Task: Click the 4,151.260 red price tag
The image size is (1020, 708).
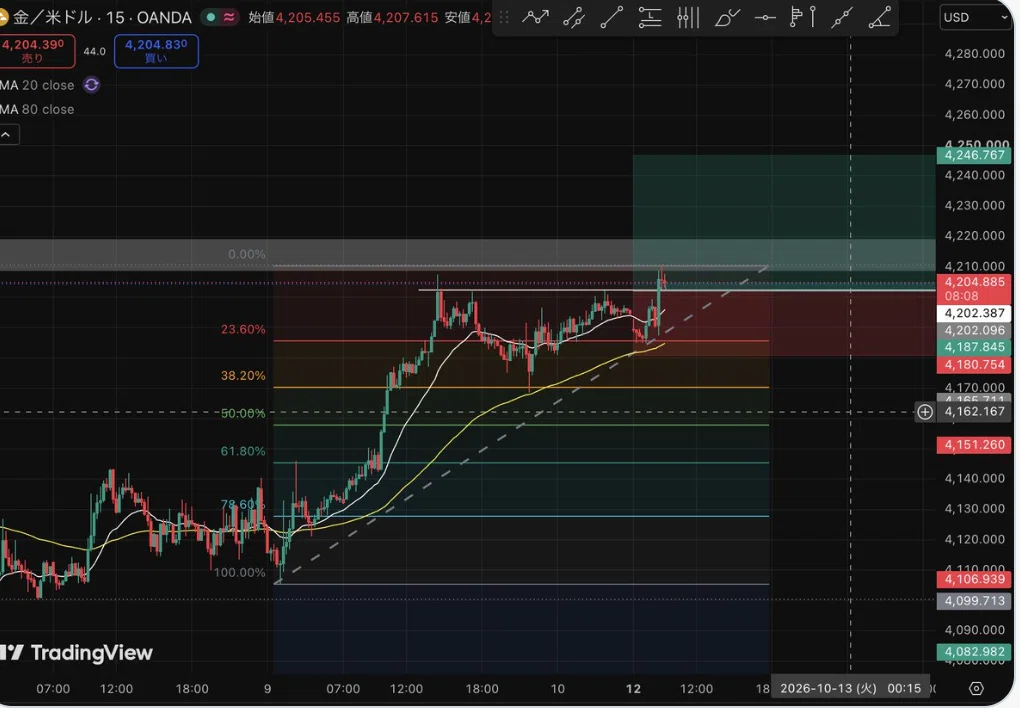Action: pyautogui.click(x=973, y=445)
